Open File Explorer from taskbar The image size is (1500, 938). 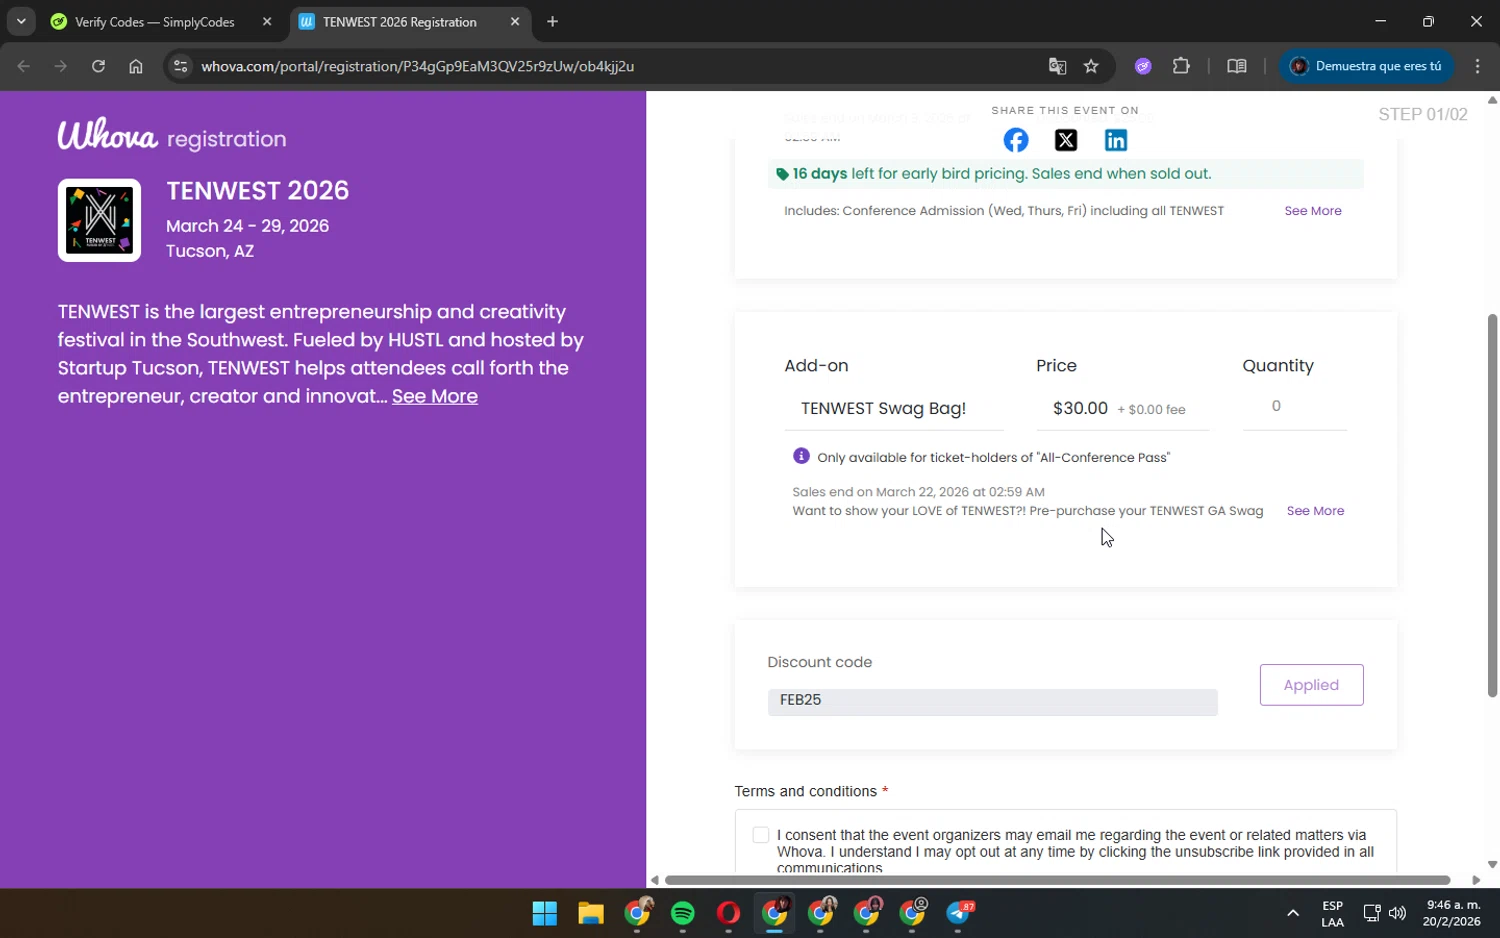591,913
